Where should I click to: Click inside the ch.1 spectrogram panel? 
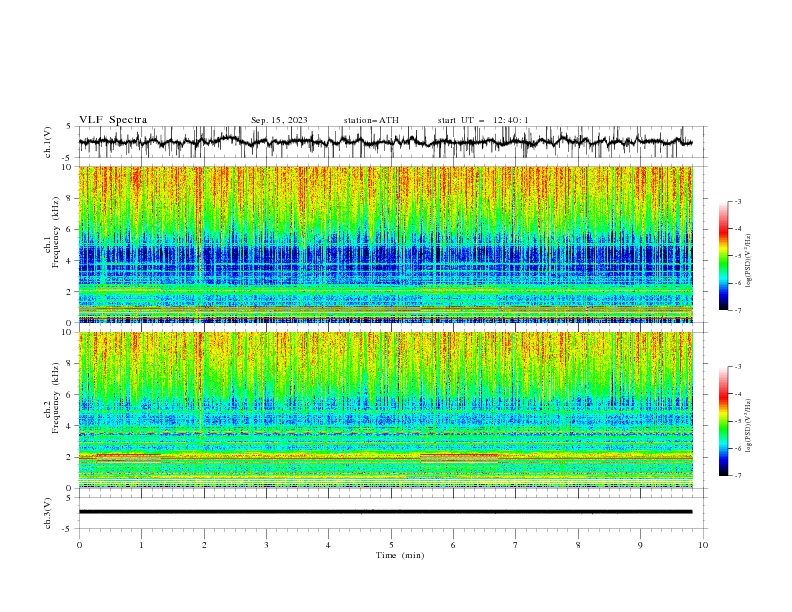point(386,244)
